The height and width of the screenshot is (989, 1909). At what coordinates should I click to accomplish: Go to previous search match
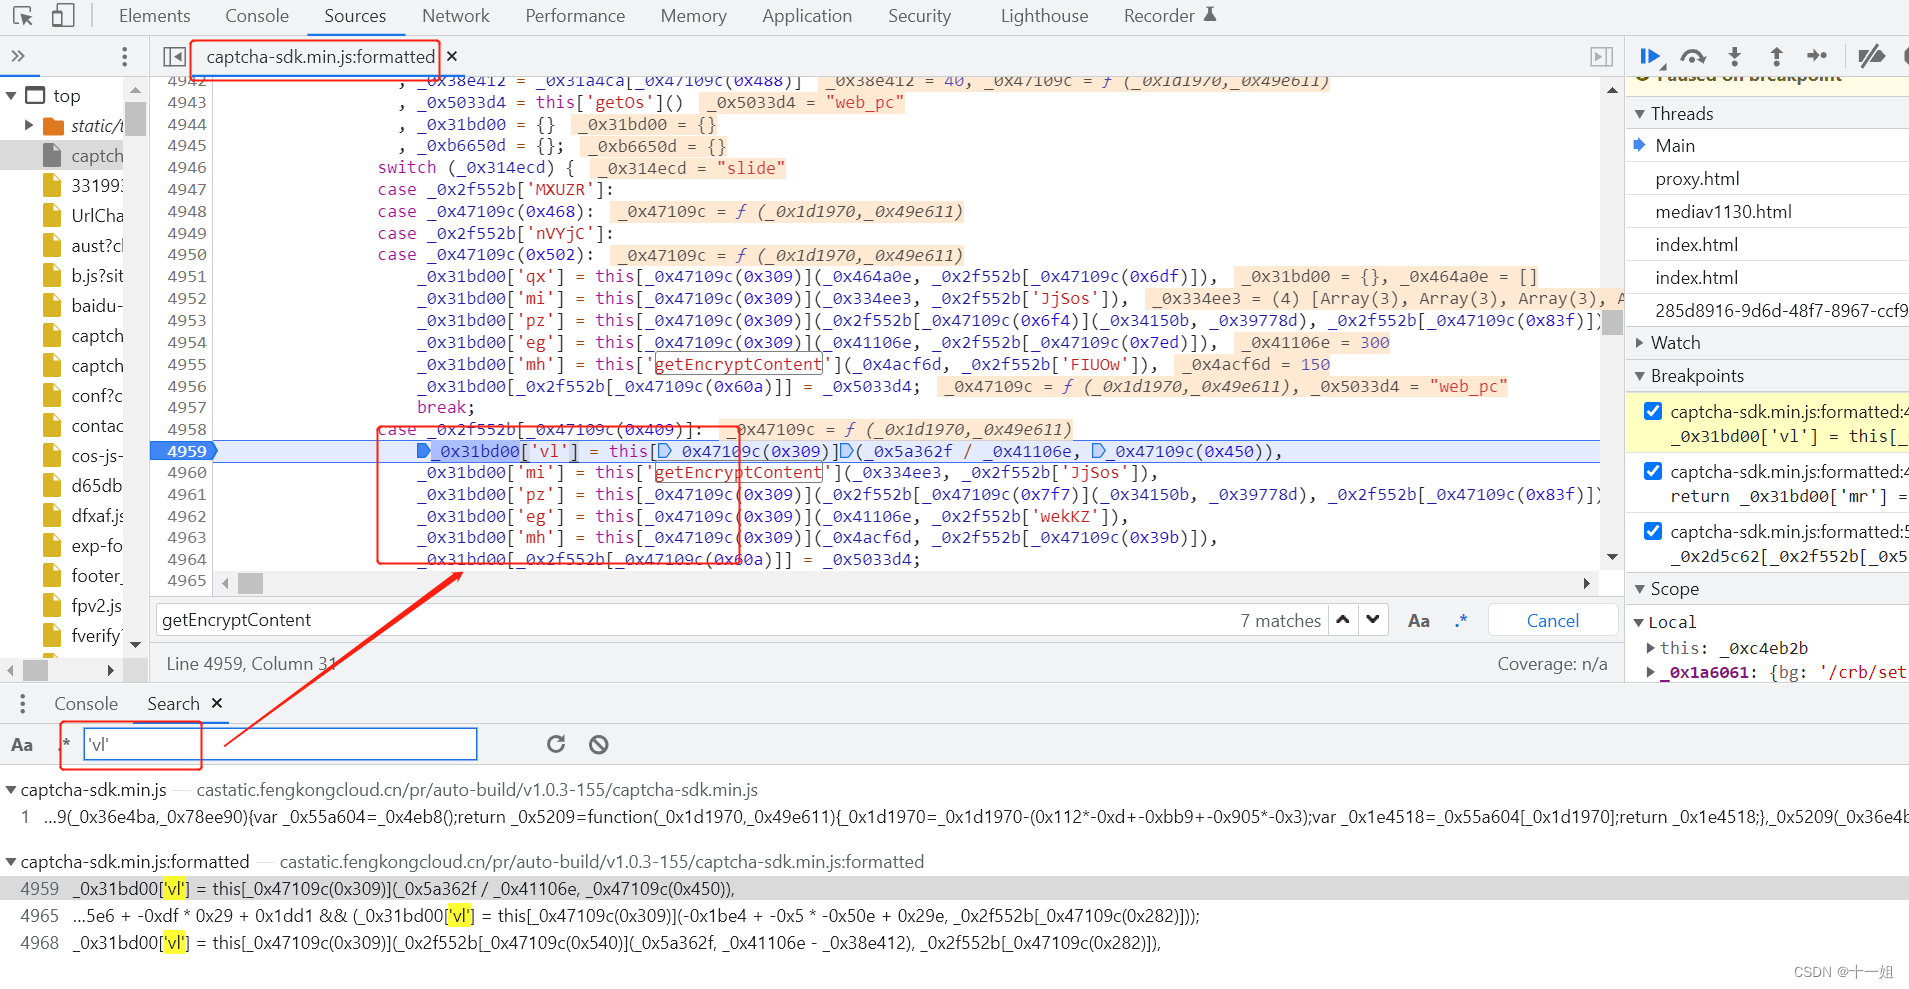pos(1343,620)
